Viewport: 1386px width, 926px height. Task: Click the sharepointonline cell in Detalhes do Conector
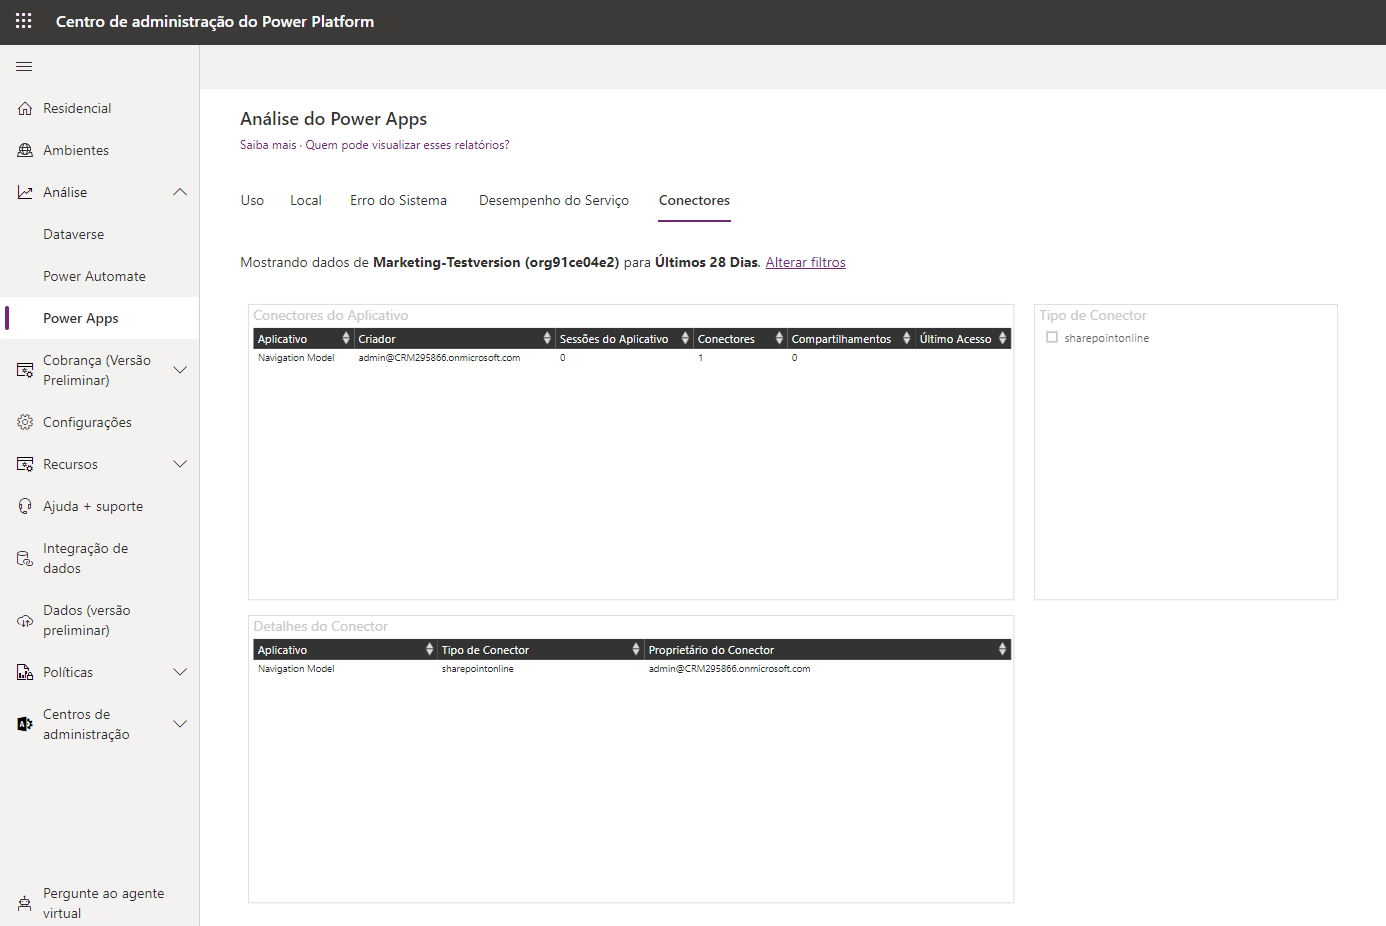pos(477,669)
